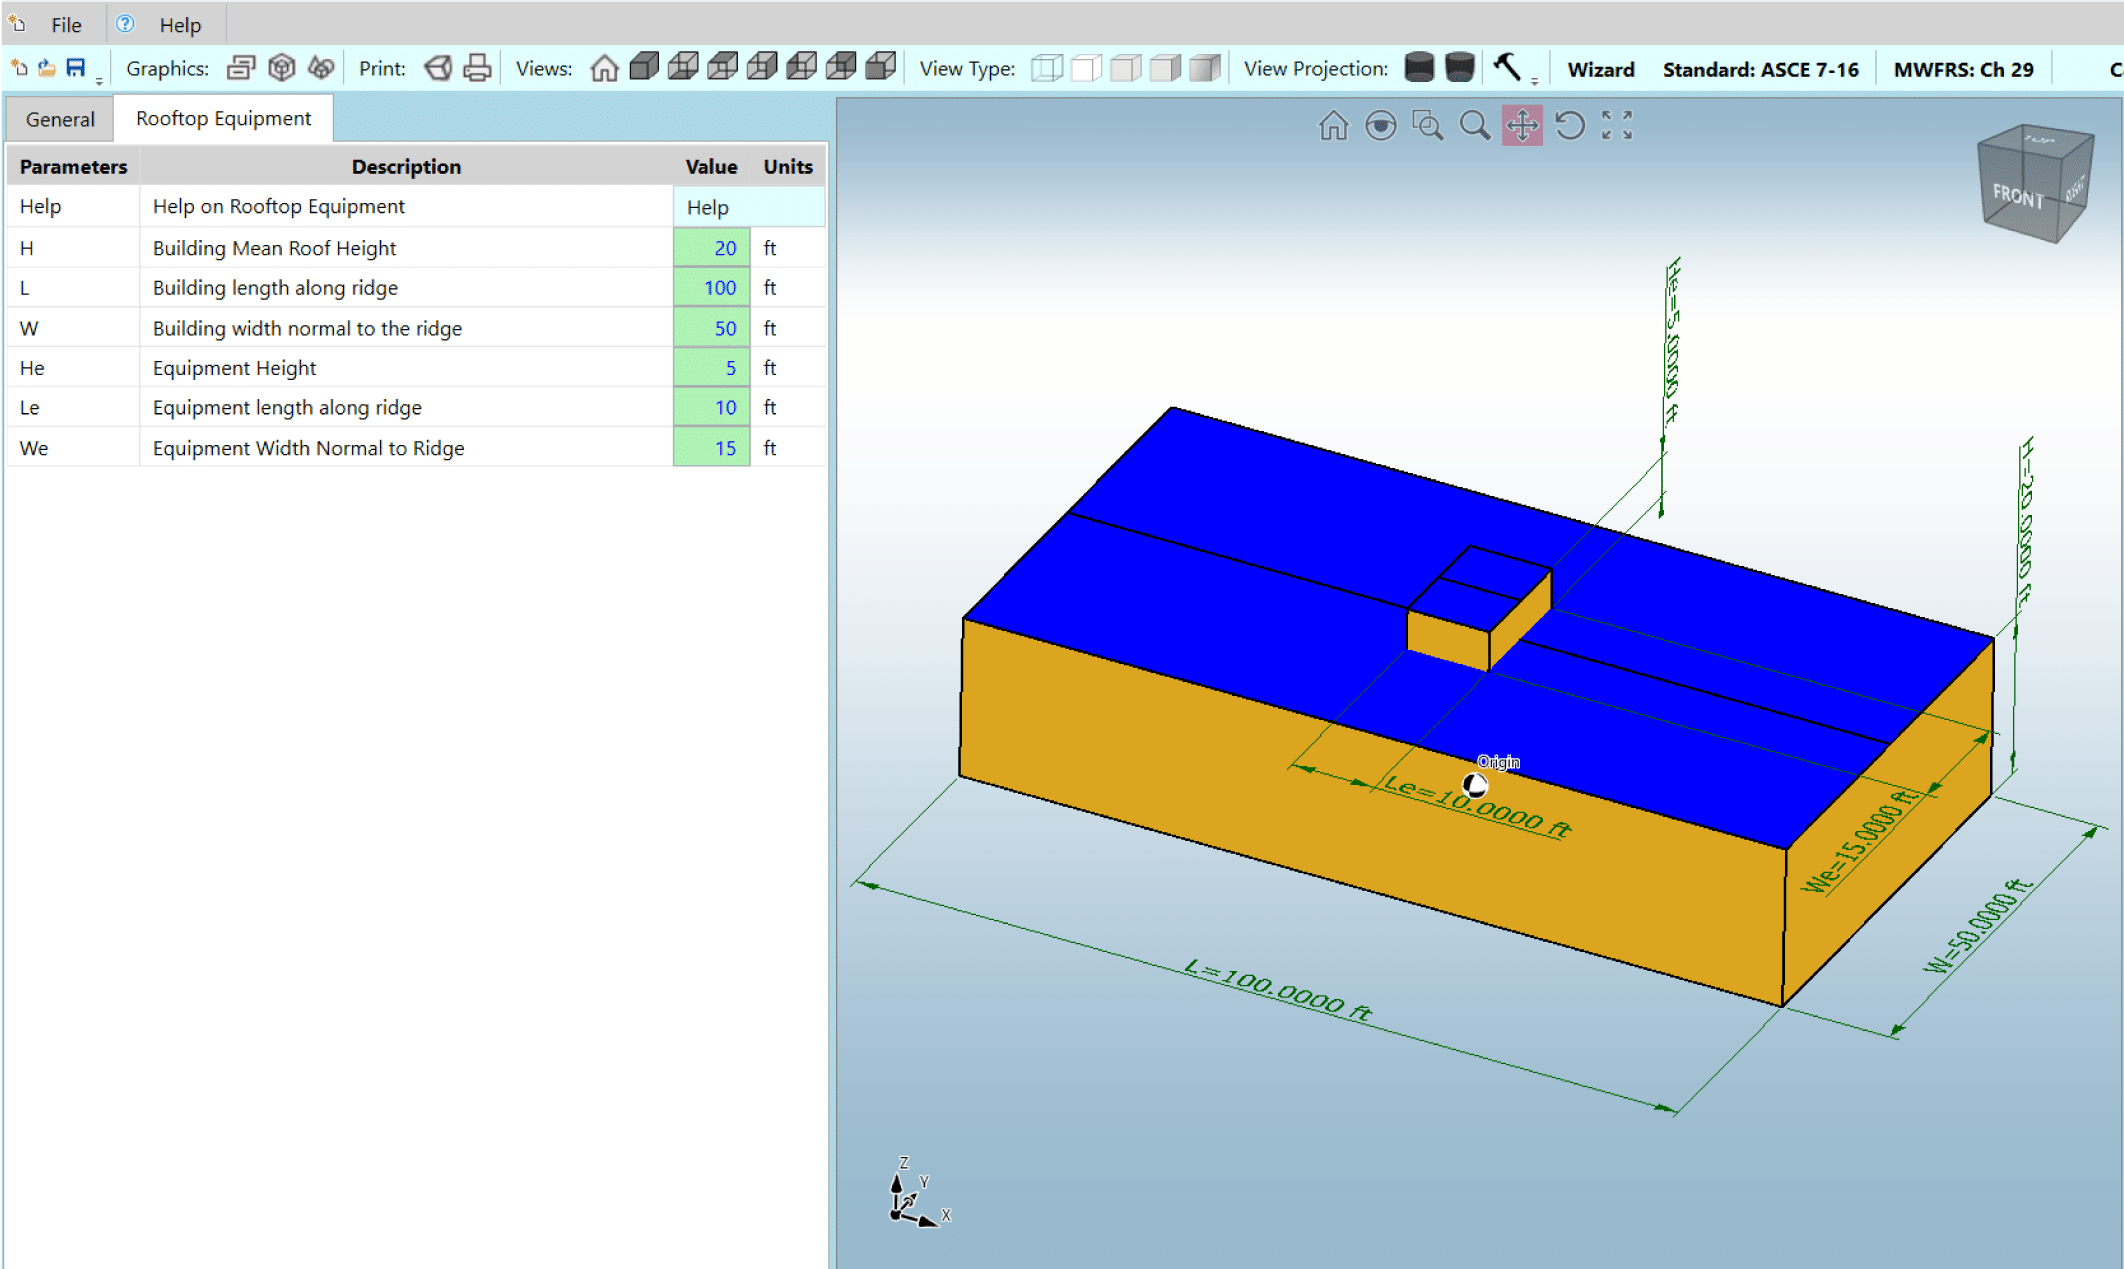This screenshot has height=1269, width=2124.
Task: Click the Print toolbar icon
Action: pos(478,68)
